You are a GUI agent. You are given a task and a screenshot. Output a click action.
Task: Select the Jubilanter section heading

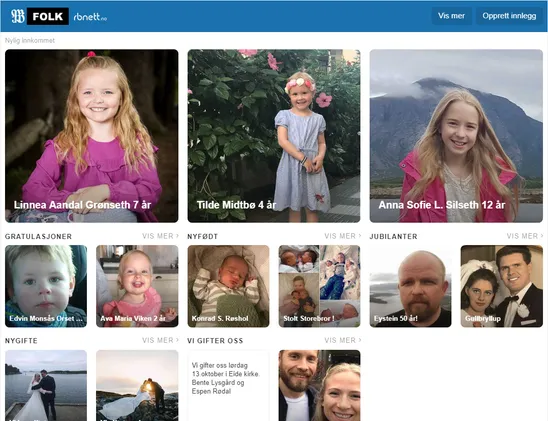[x=394, y=237]
